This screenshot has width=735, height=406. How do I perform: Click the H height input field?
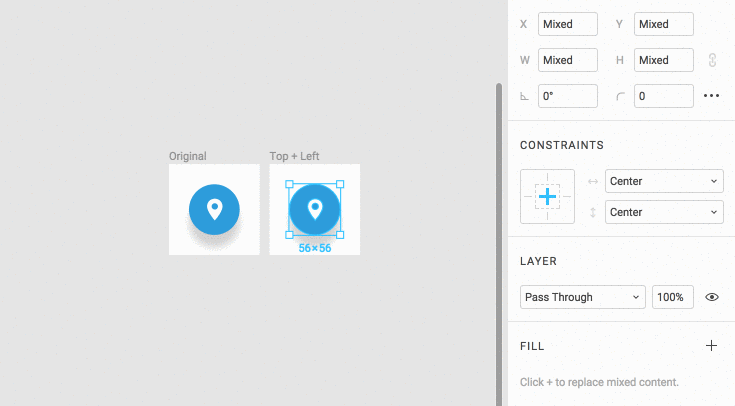[x=664, y=60]
